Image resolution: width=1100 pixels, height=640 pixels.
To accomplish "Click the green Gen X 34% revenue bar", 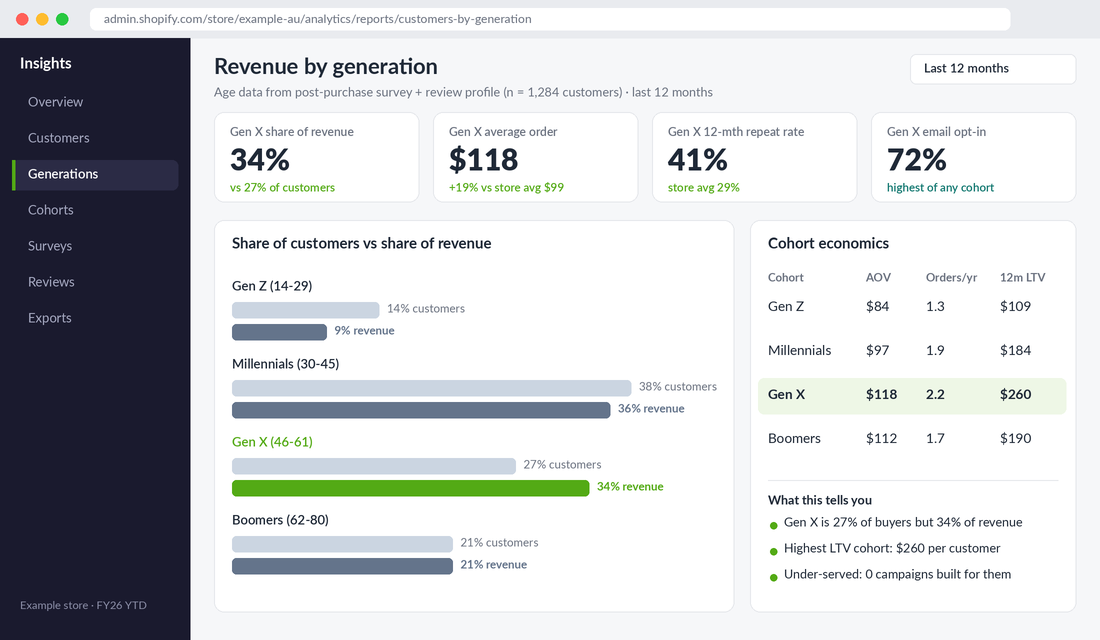I will 410,488.
